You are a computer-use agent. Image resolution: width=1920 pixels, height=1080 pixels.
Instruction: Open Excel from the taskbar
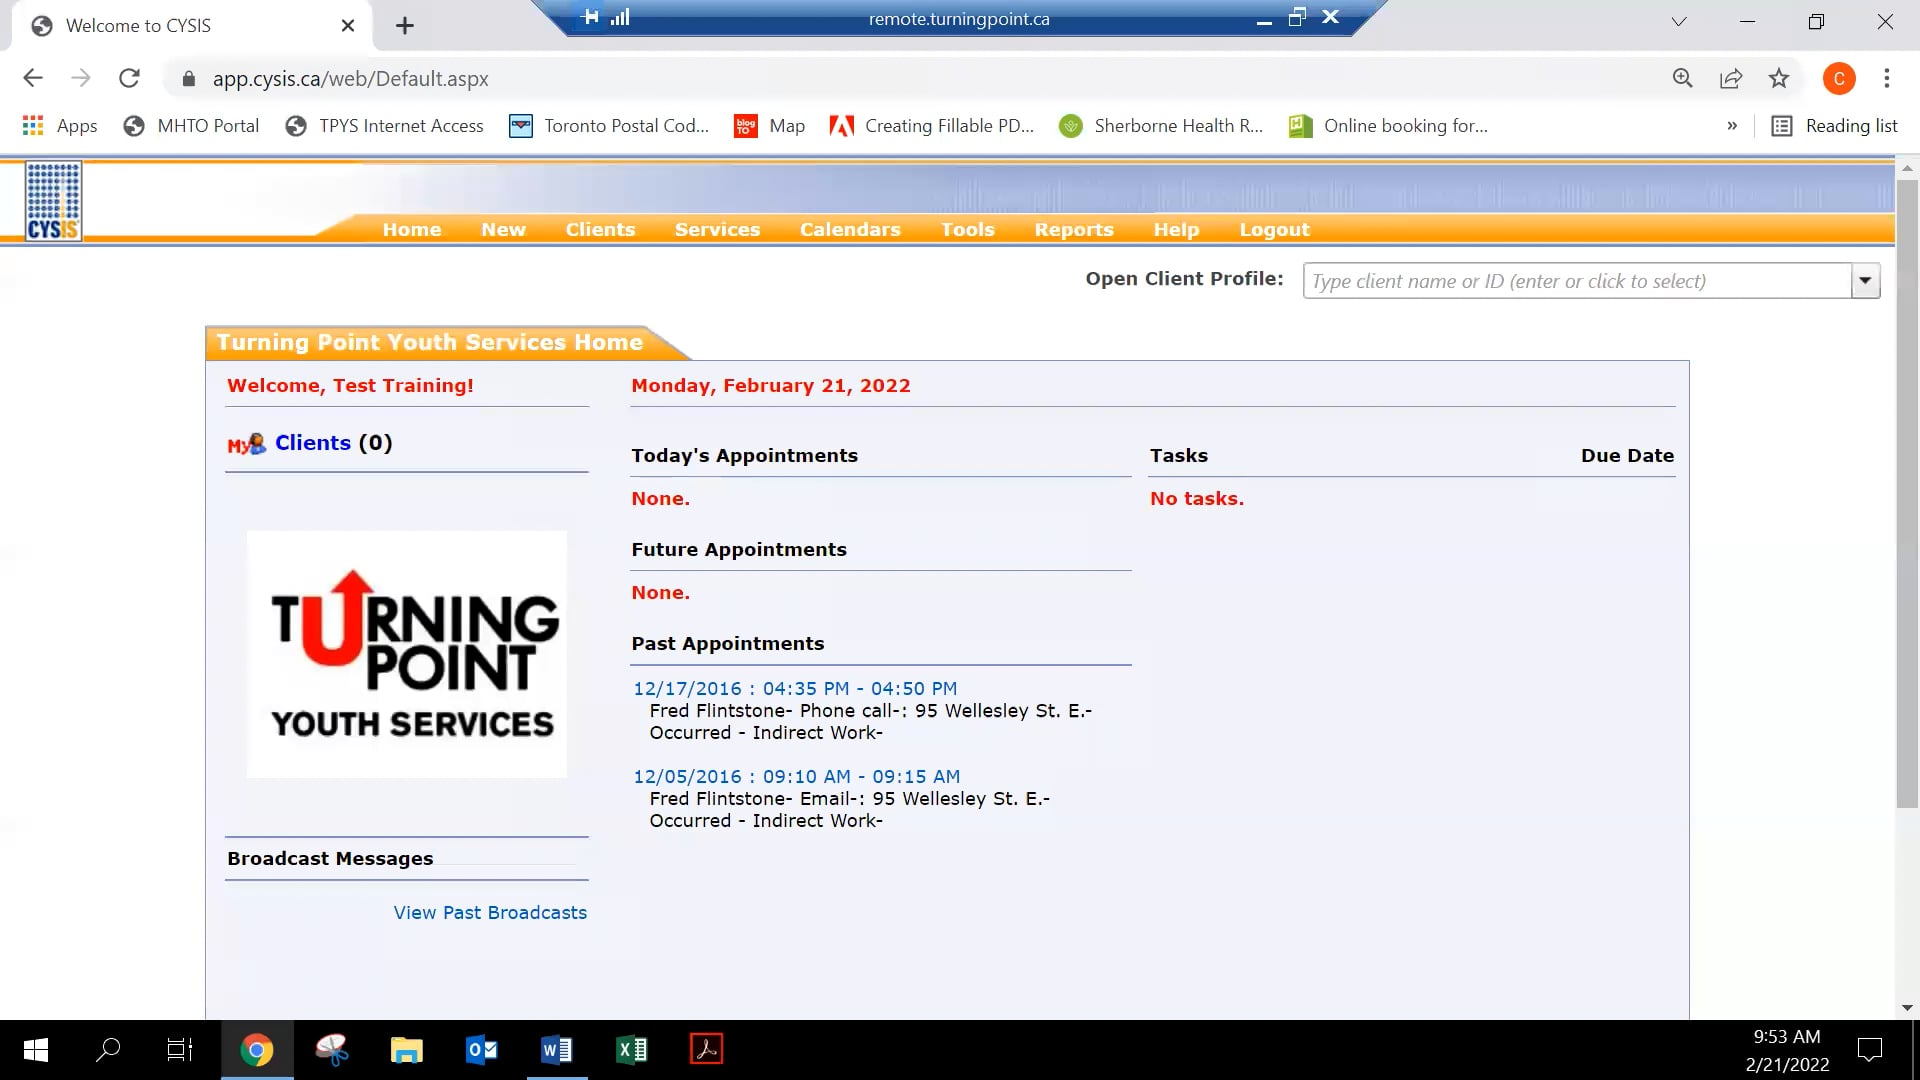click(x=632, y=1049)
